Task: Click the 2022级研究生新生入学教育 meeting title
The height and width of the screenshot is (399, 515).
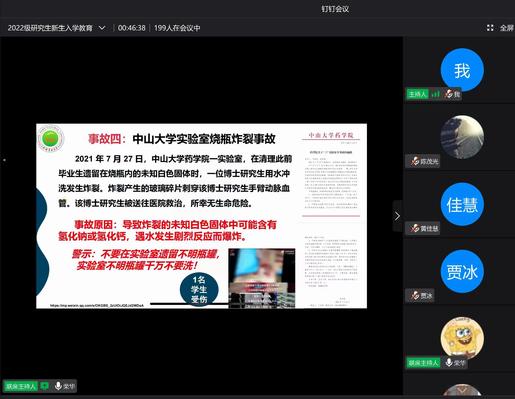Action: (x=50, y=28)
